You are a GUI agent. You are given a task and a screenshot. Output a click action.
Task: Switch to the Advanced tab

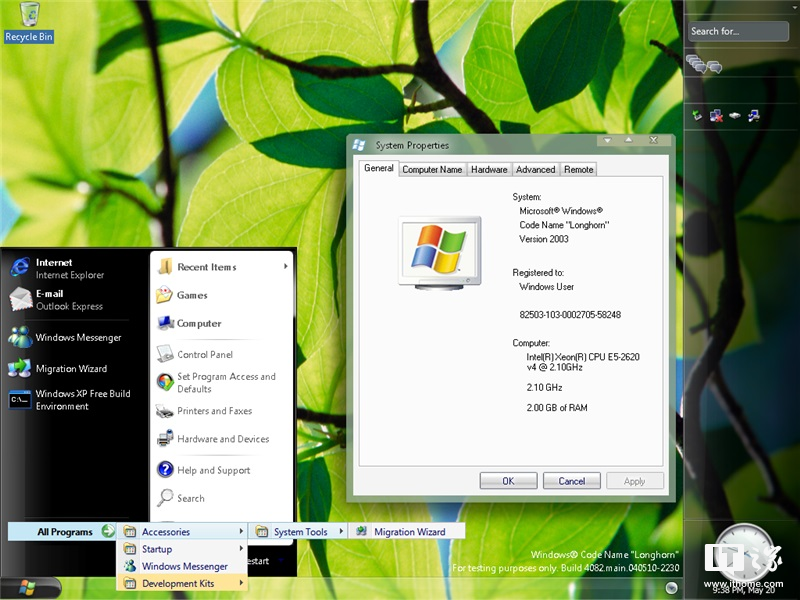(535, 169)
